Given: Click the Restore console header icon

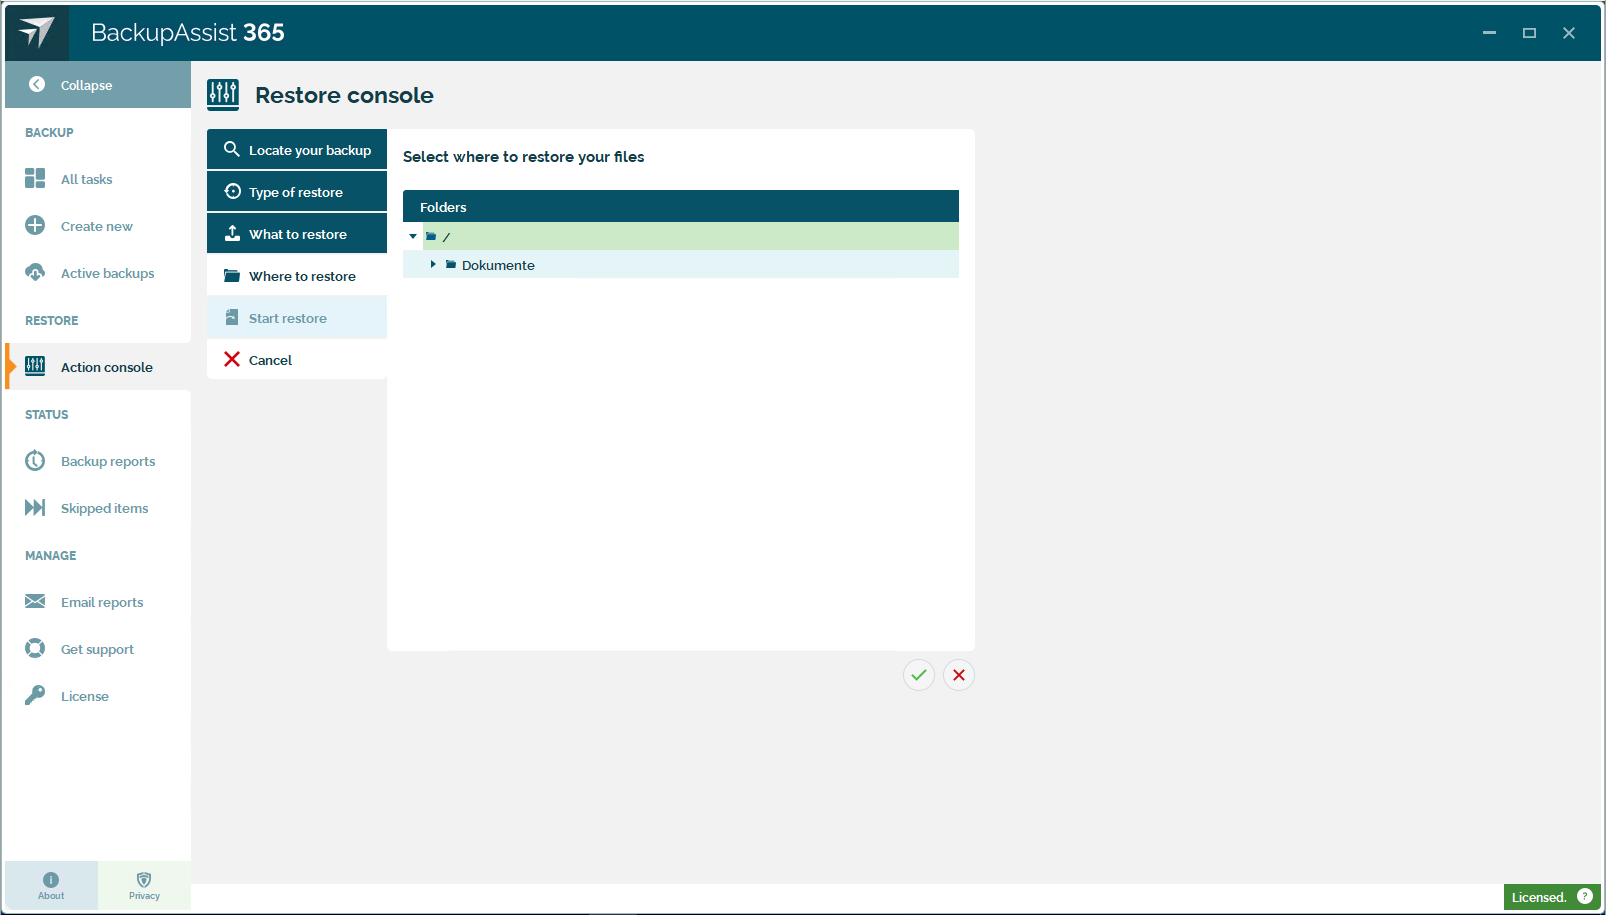Looking at the screenshot, I should click(223, 95).
